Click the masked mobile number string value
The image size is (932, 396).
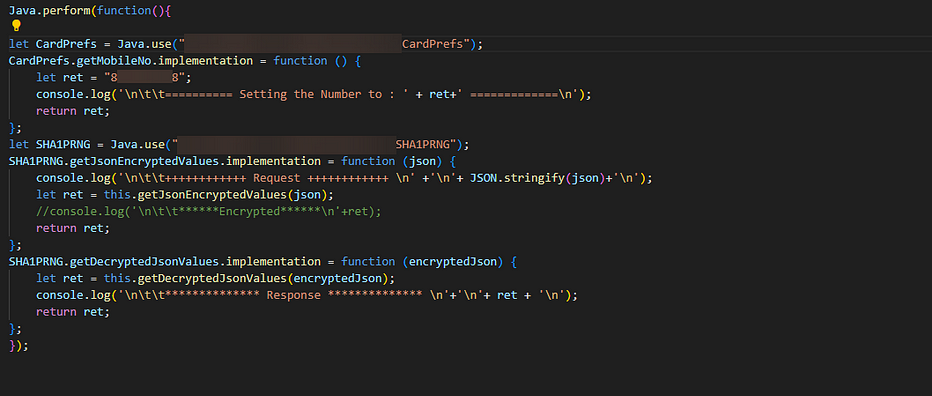[144, 77]
